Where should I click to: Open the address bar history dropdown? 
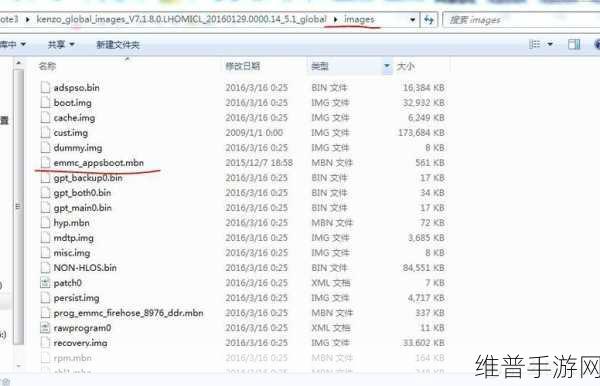point(412,20)
